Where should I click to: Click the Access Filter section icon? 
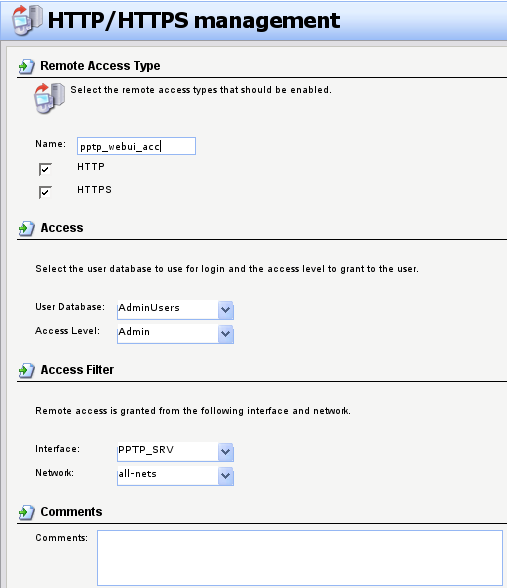tap(27, 370)
